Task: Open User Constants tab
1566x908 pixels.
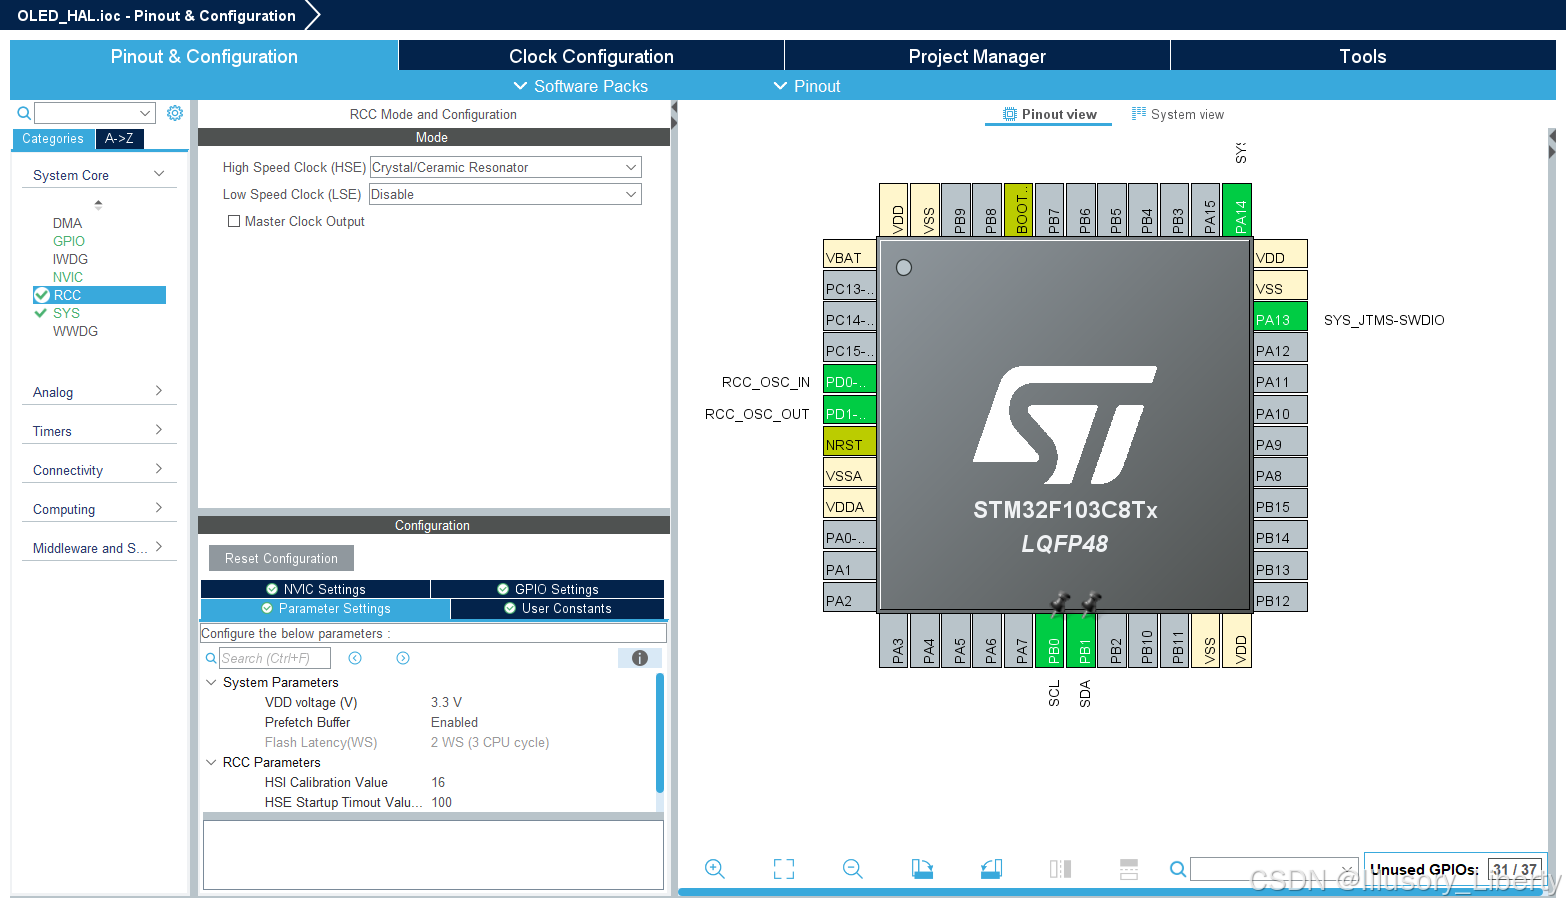Action: (x=558, y=608)
